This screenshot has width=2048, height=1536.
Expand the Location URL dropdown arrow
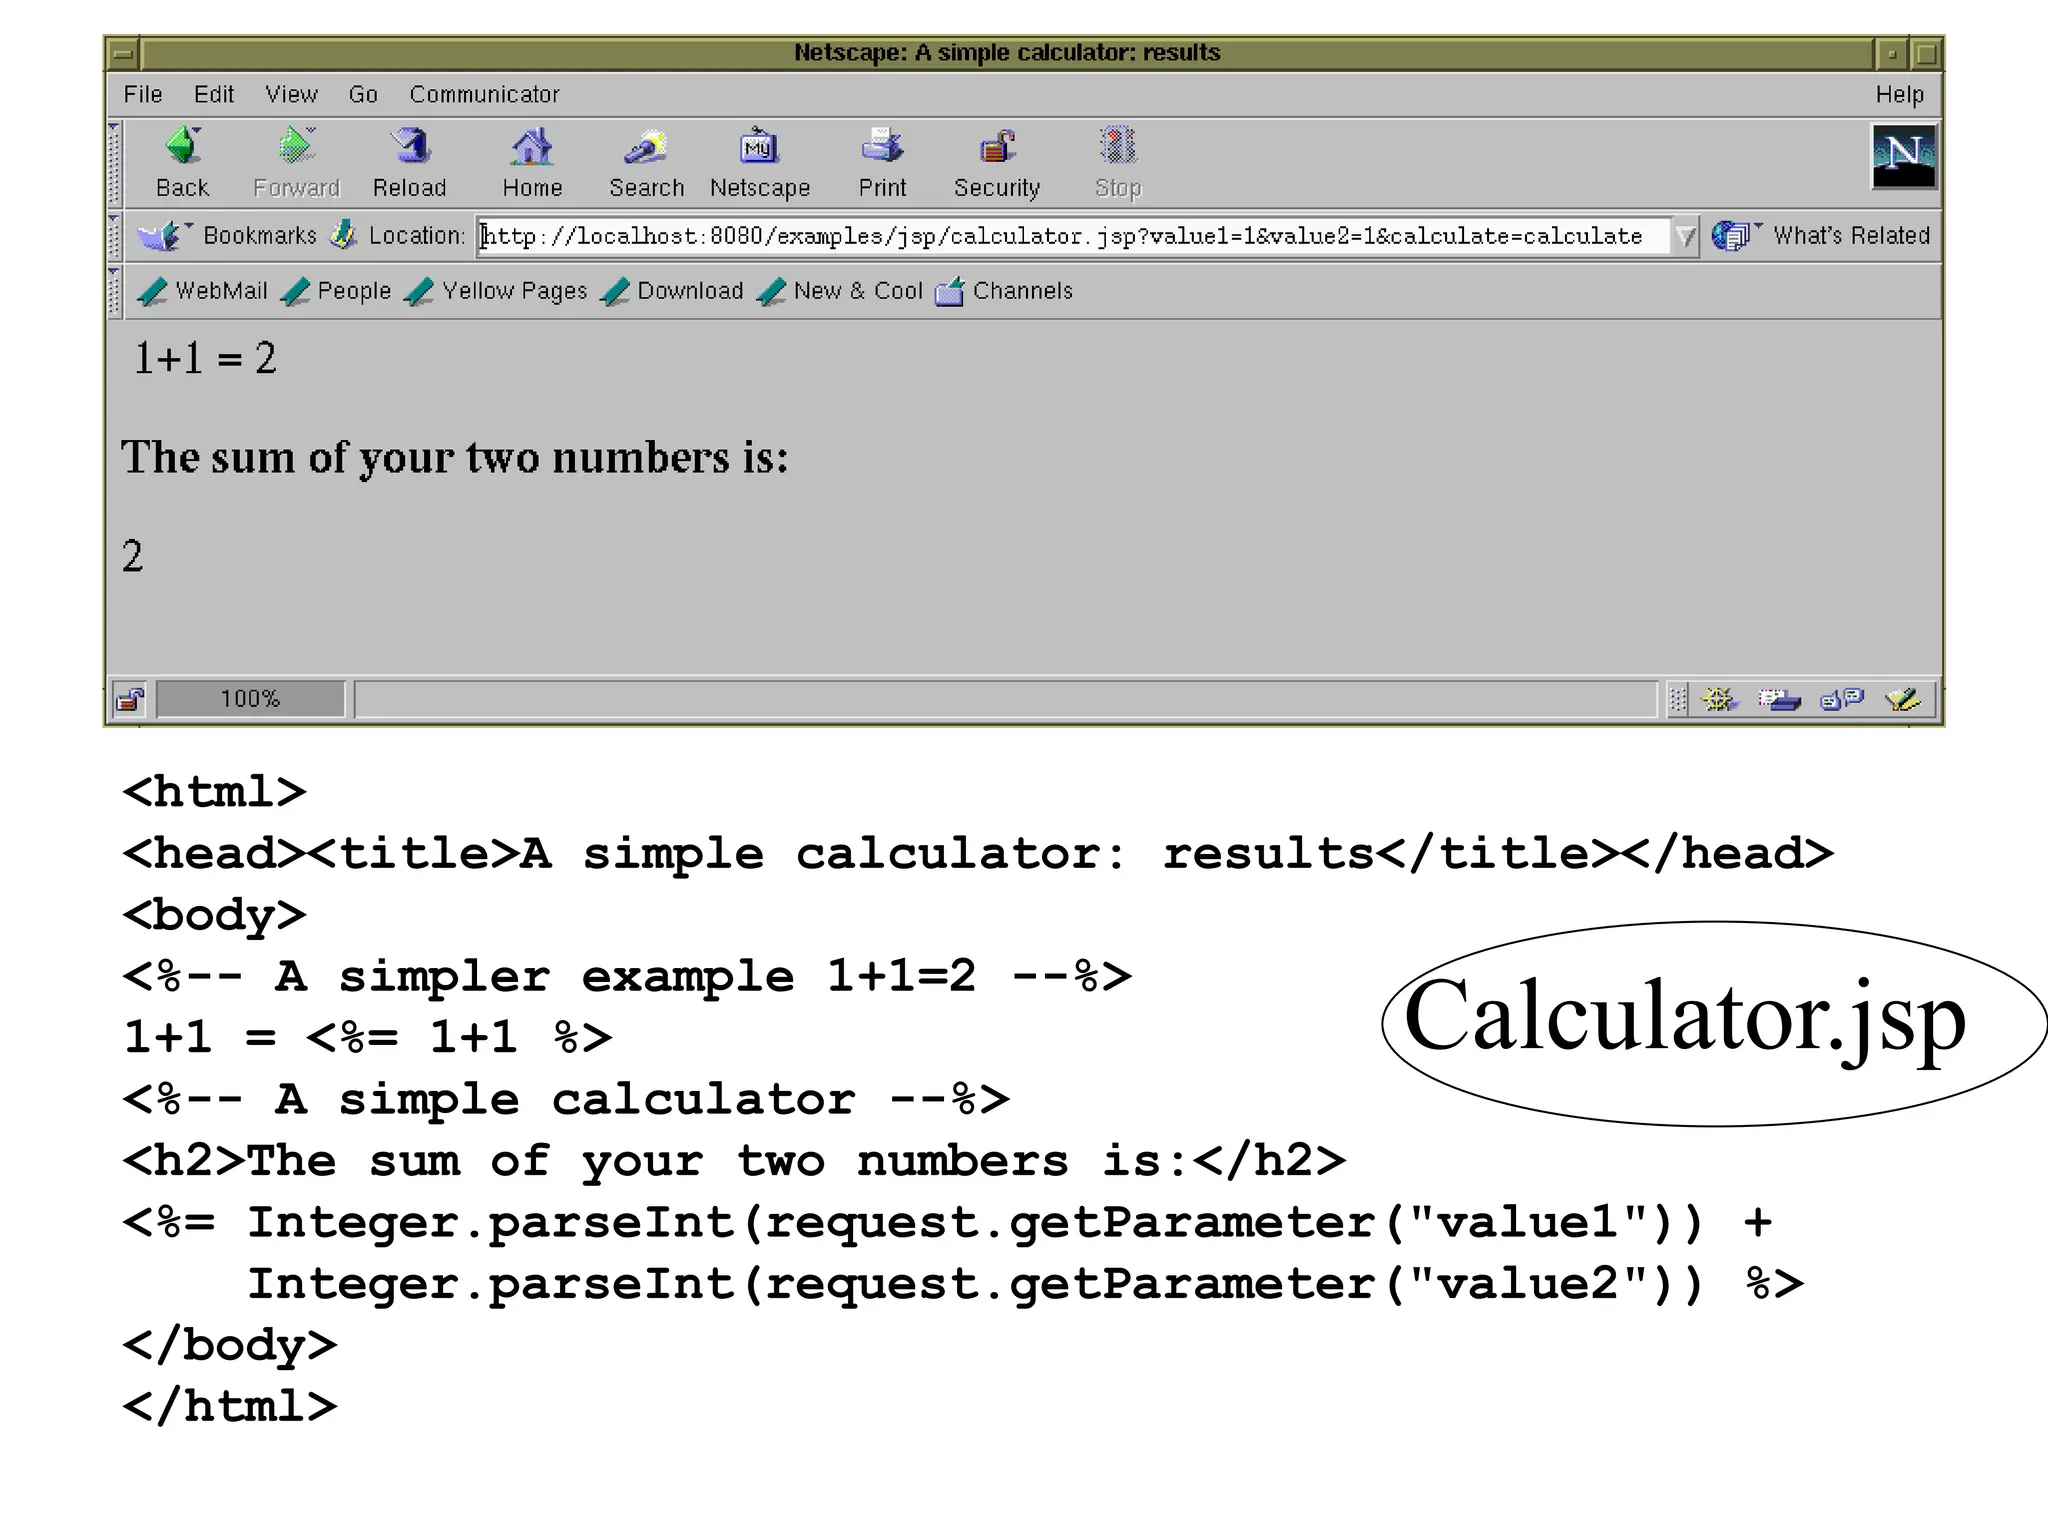tap(1685, 237)
